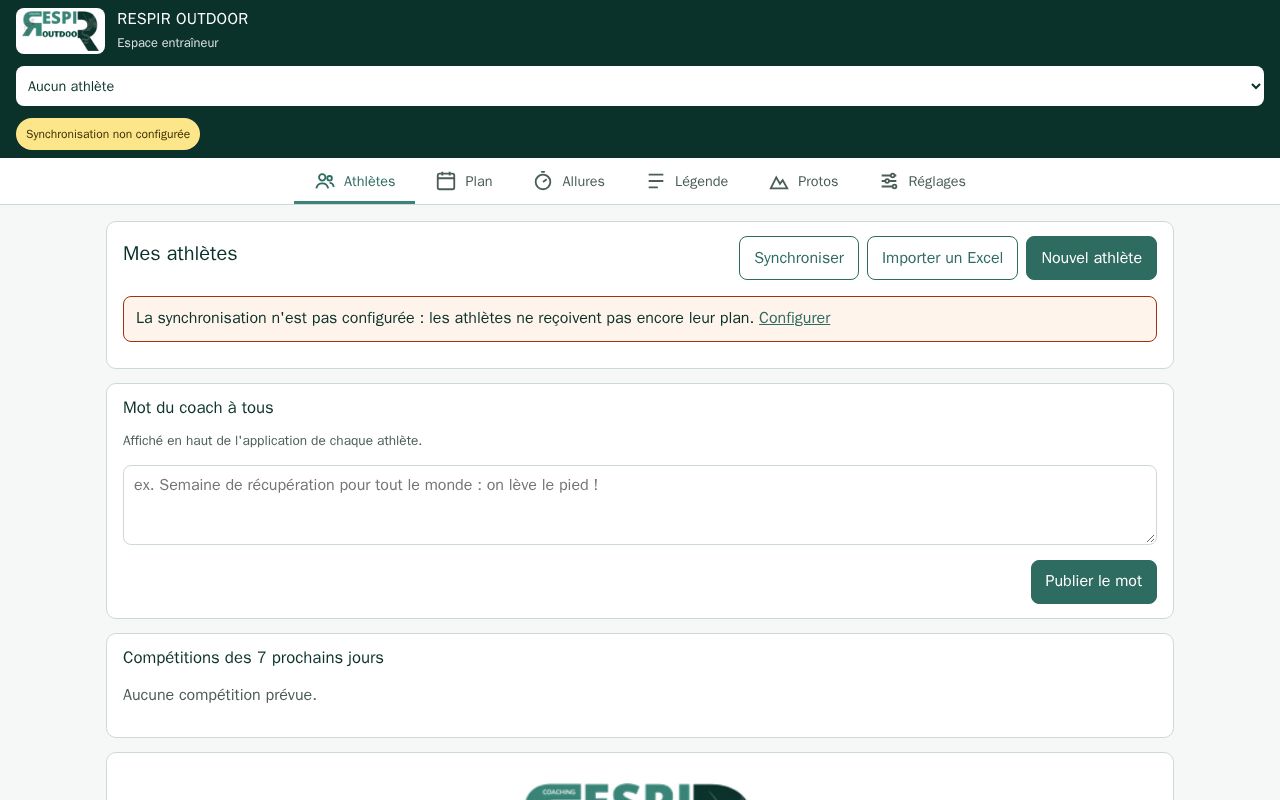Open the 'Aucun athlète' athlete dropdown
The width and height of the screenshot is (1280, 800).
640,86
